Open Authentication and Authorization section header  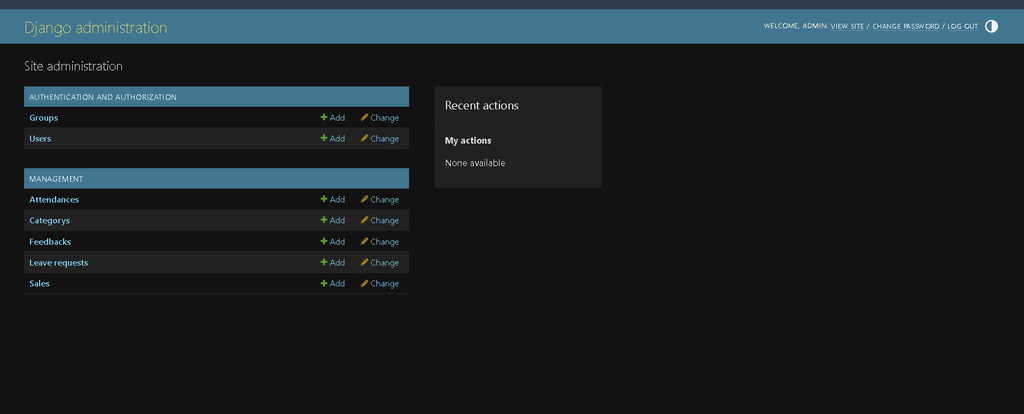(x=103, y=97)
